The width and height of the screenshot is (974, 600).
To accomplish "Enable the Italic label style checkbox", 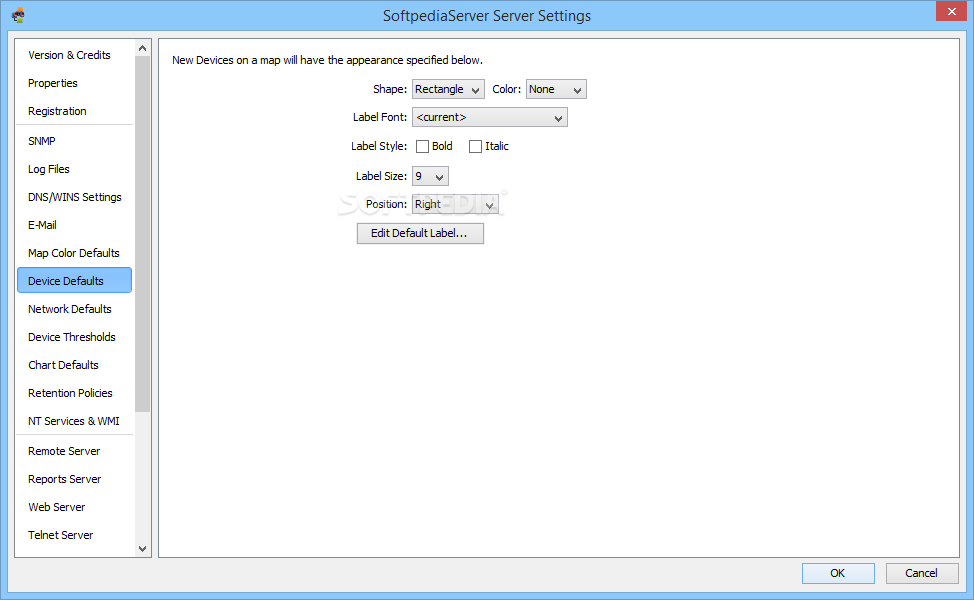I will click(475, 147).
